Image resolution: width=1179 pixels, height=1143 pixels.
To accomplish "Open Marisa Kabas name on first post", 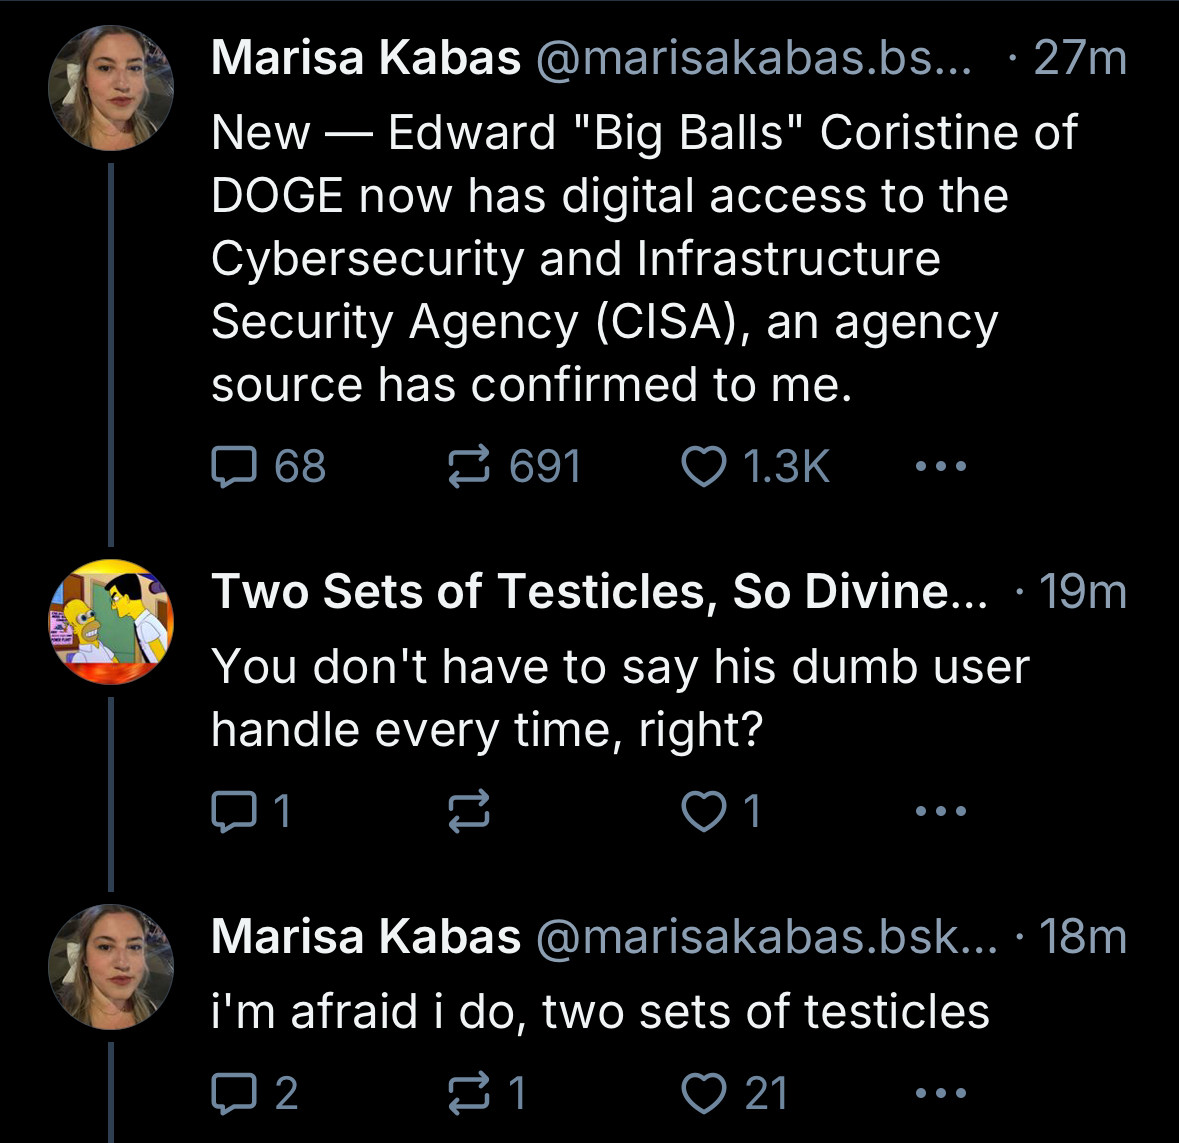I will [366, 58].
